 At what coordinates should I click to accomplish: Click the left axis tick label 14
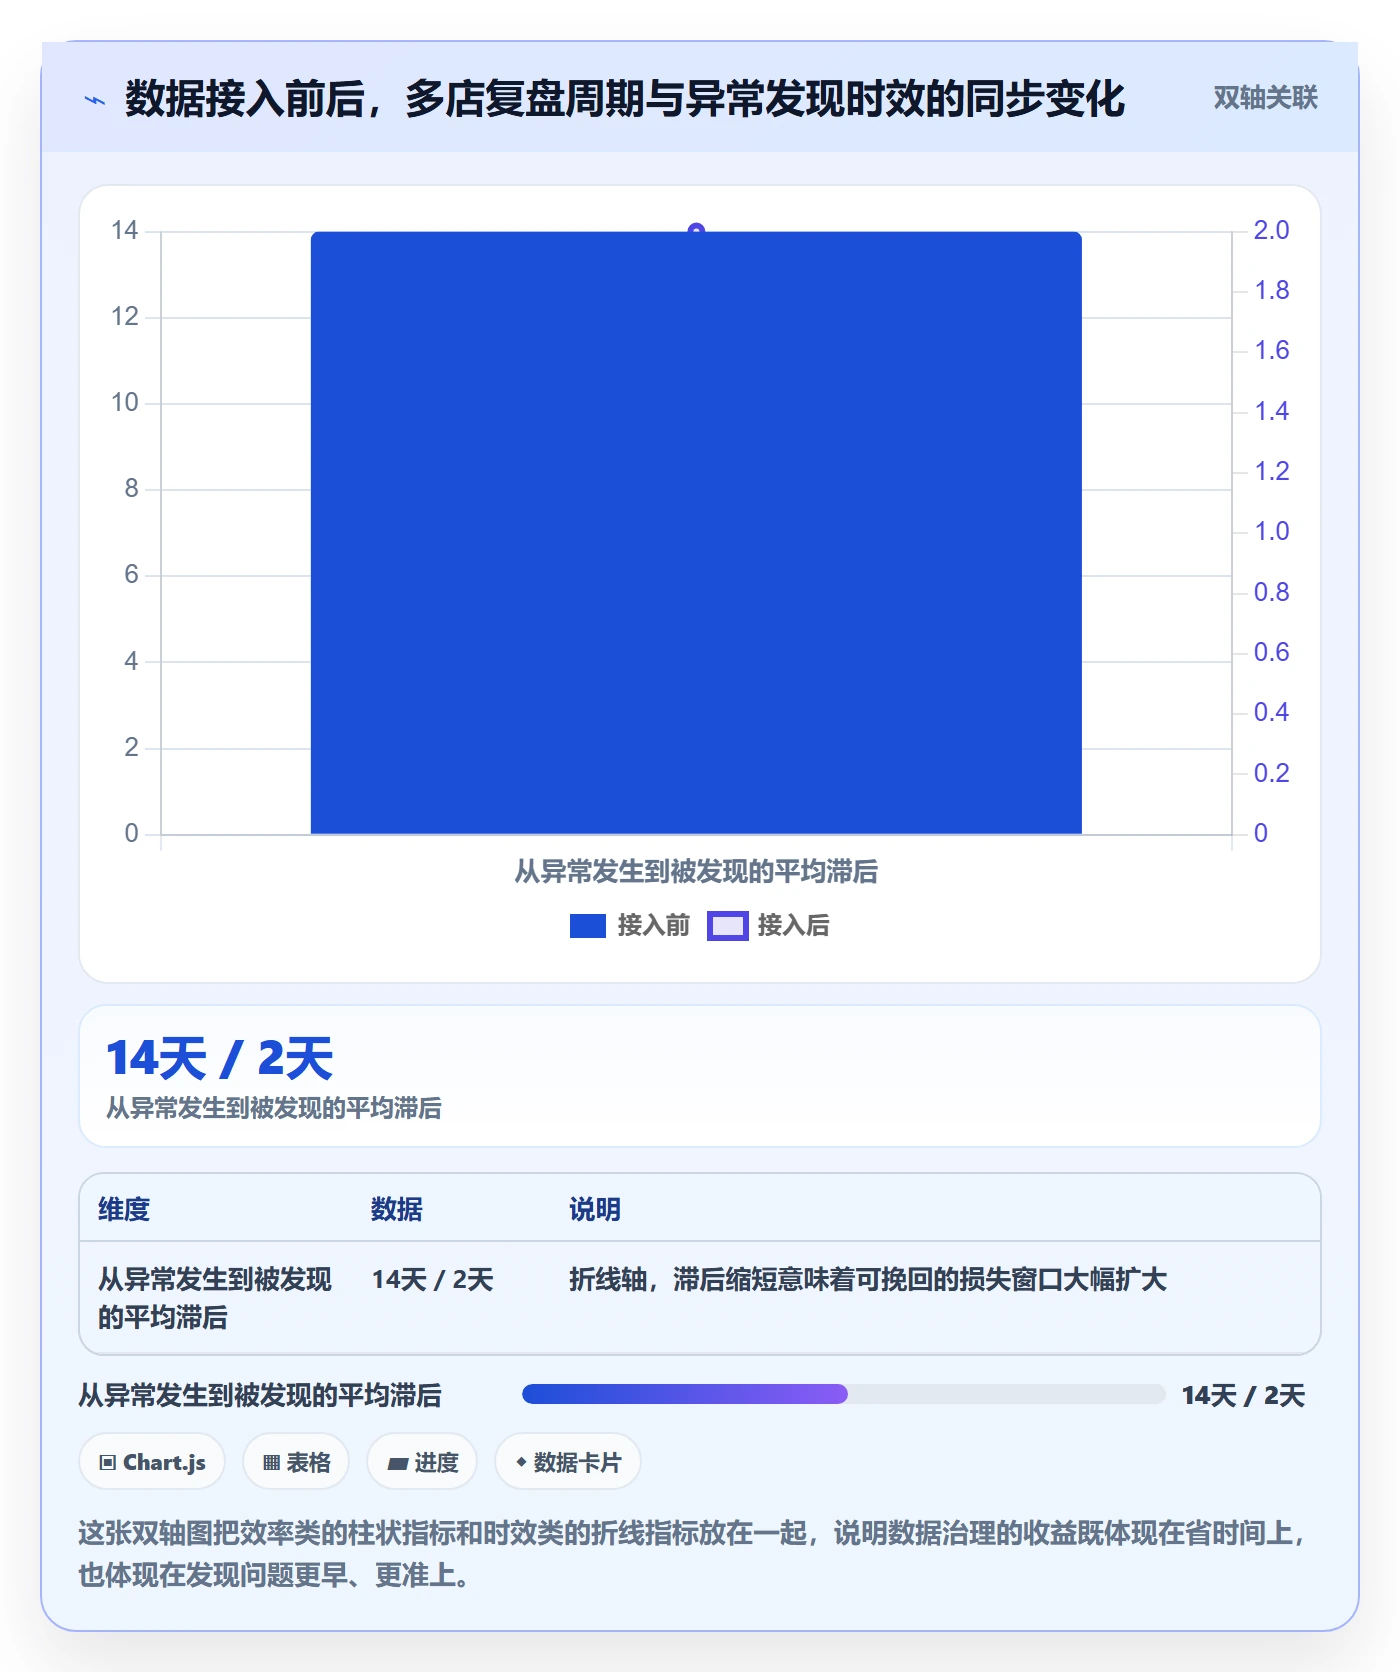(x=125, y=231)
